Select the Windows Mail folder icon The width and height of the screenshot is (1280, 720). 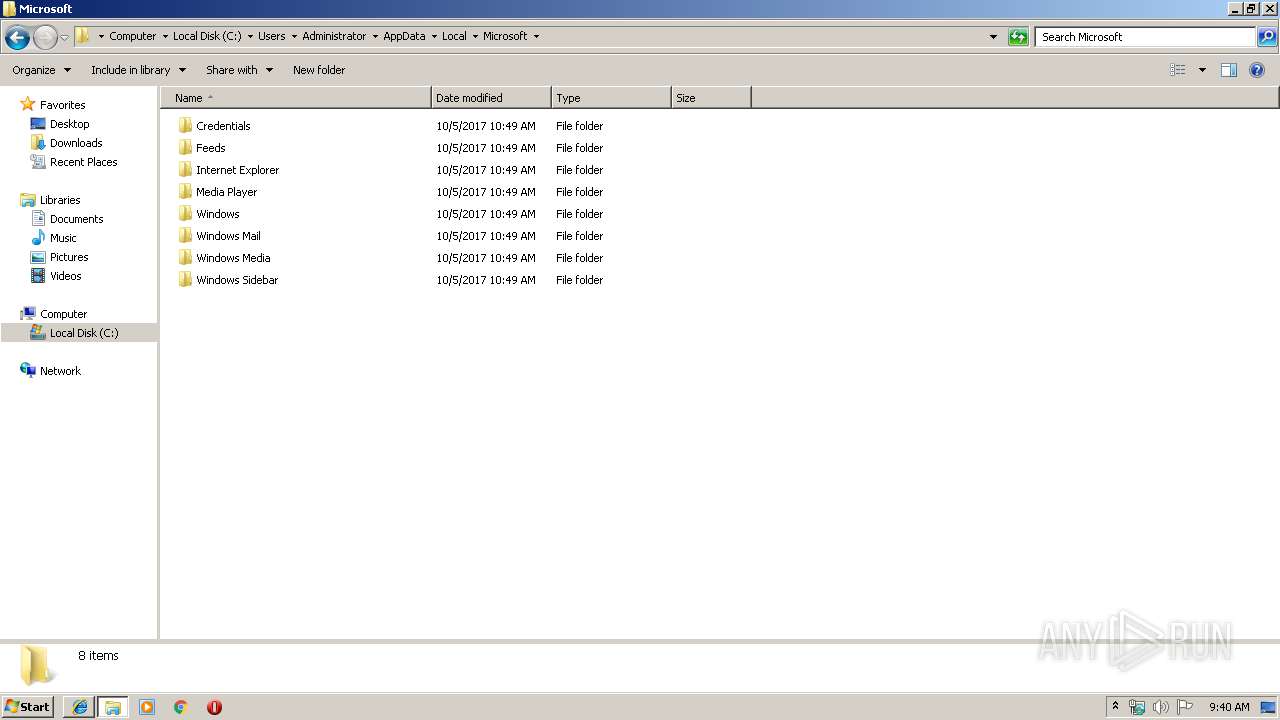coord(185,236)
